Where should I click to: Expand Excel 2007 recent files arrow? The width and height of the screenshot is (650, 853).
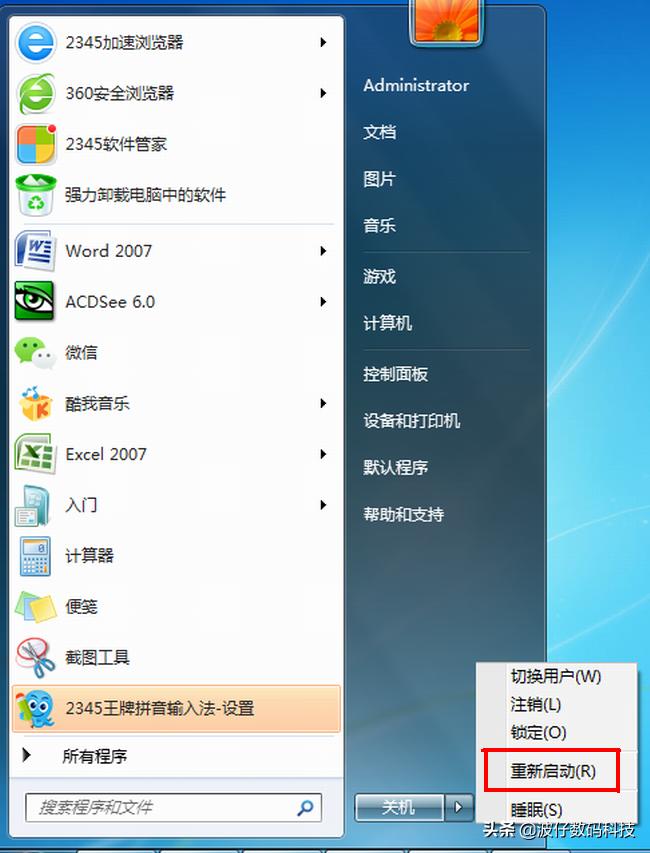click(x=323, y=454)
